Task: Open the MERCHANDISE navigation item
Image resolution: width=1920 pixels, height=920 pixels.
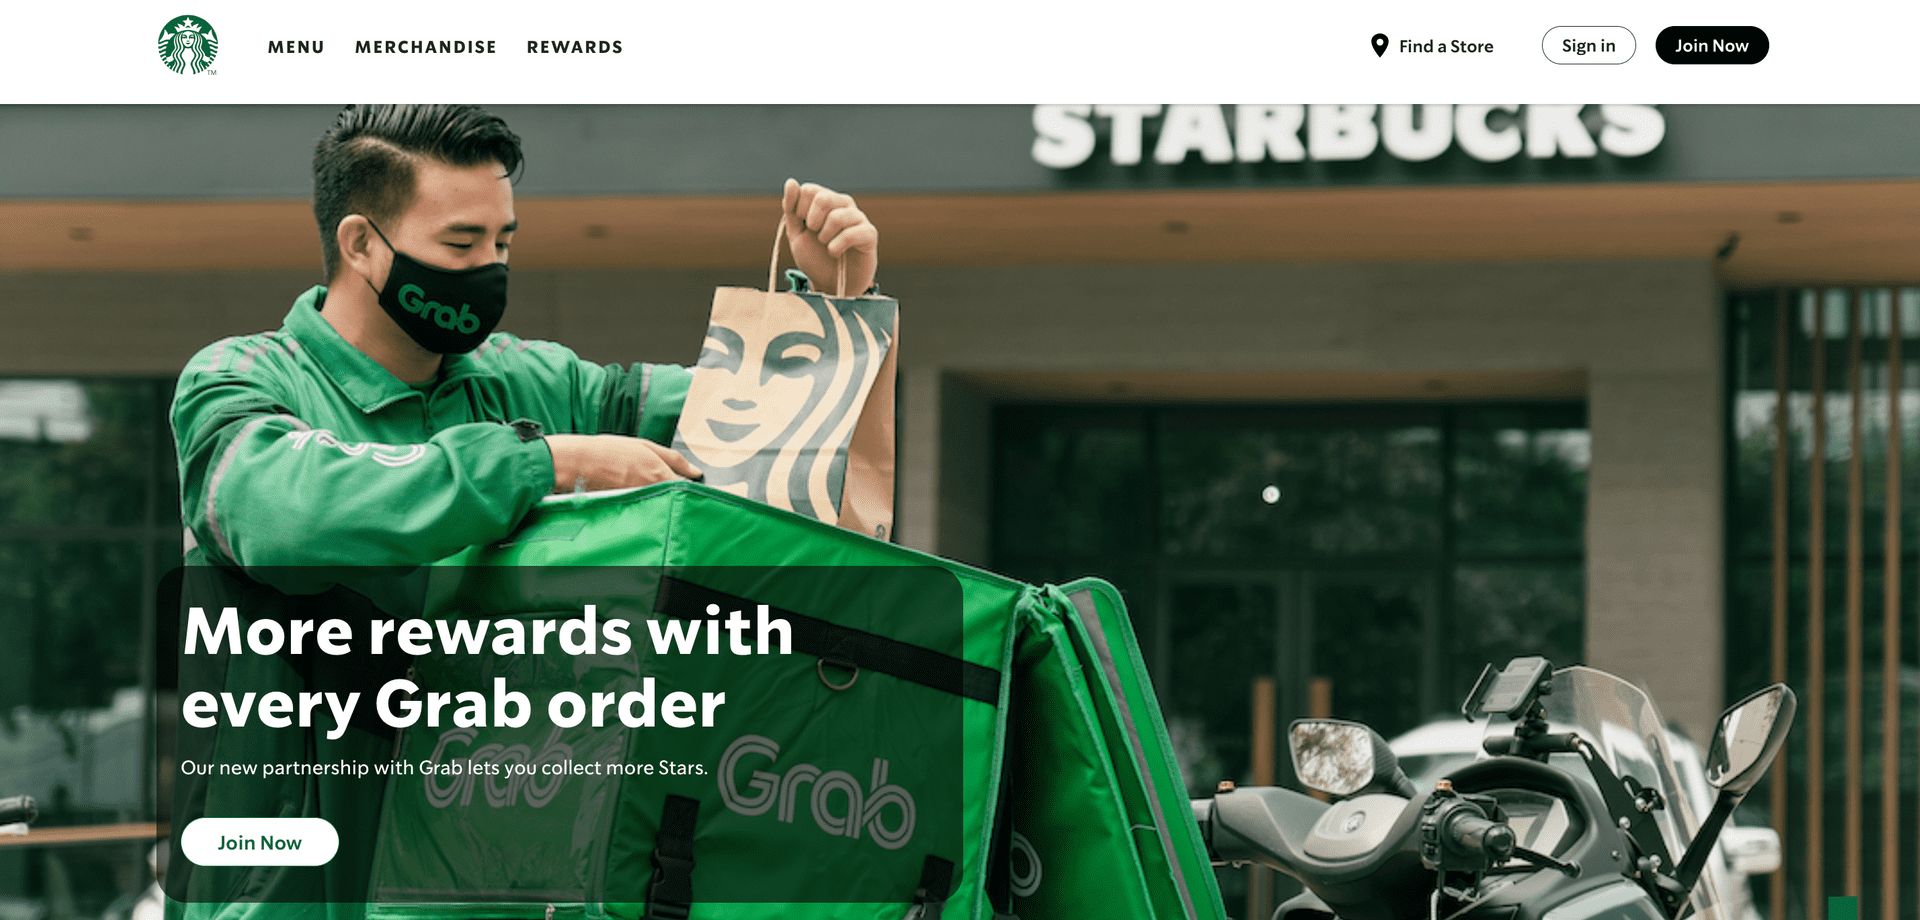Action: (x=426, y=47)
